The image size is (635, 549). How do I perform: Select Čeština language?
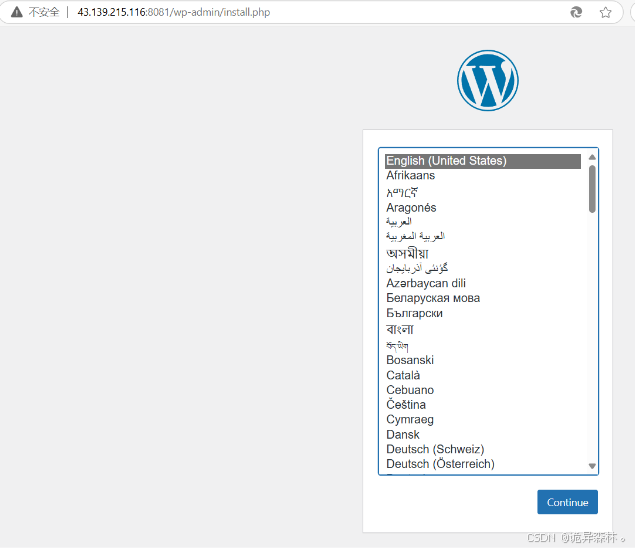point(483,404)
